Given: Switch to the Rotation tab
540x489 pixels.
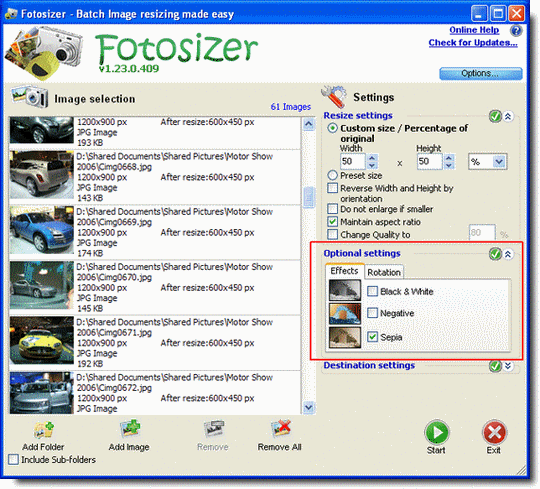Looking at the screenshot, I should [384, 272].
